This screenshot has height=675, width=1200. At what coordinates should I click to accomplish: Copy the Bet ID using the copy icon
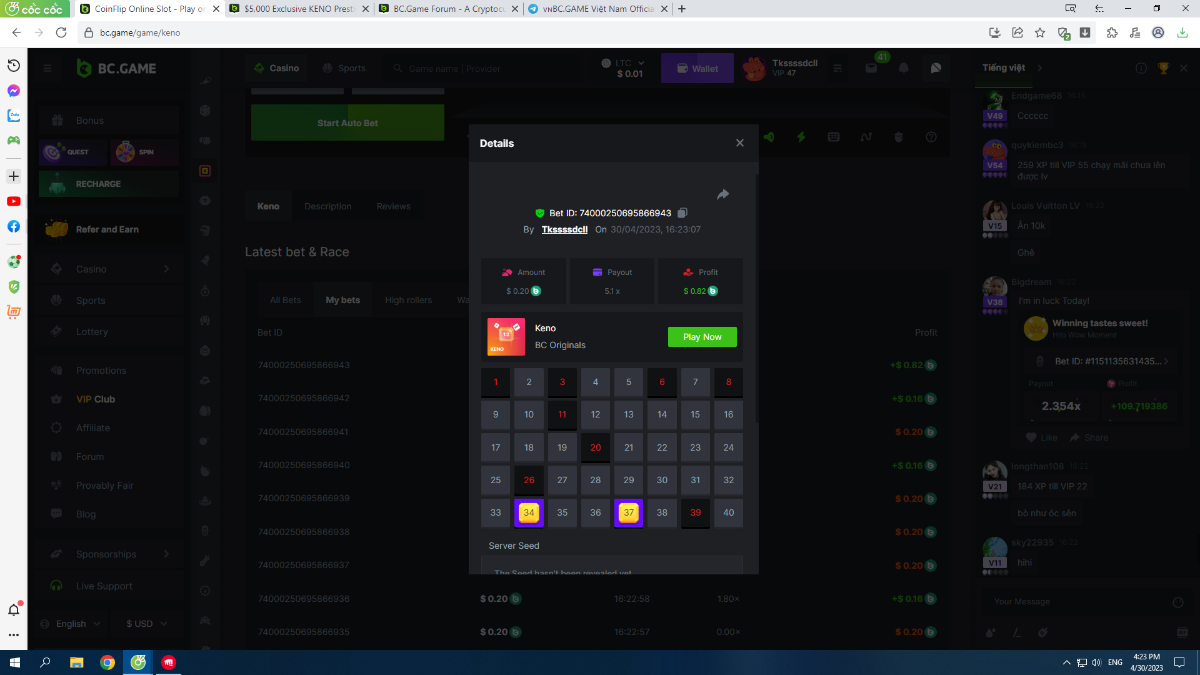point(682,213)
